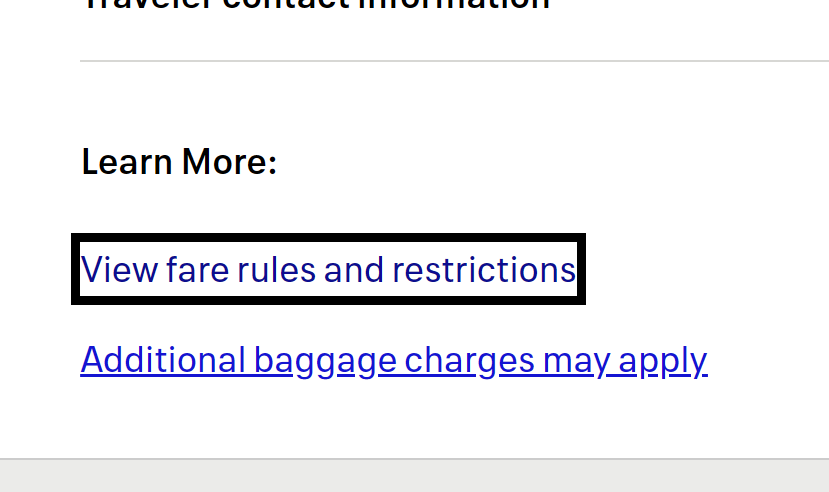829x492 pixels.
Task: Open the first link under Learn More
Action: coord(328,270)
